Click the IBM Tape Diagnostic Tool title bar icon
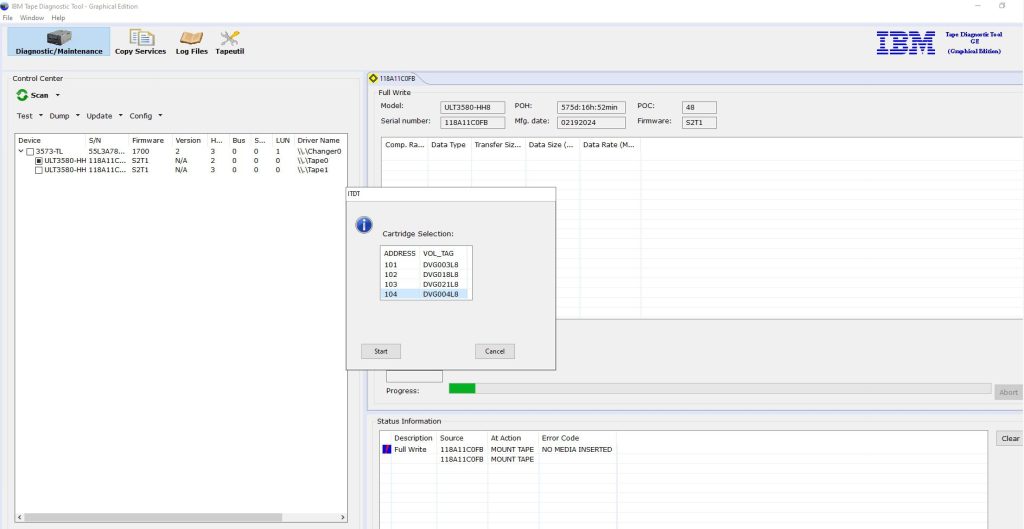Viewport: 1024px width, 529px height. [x=5, y=6]
